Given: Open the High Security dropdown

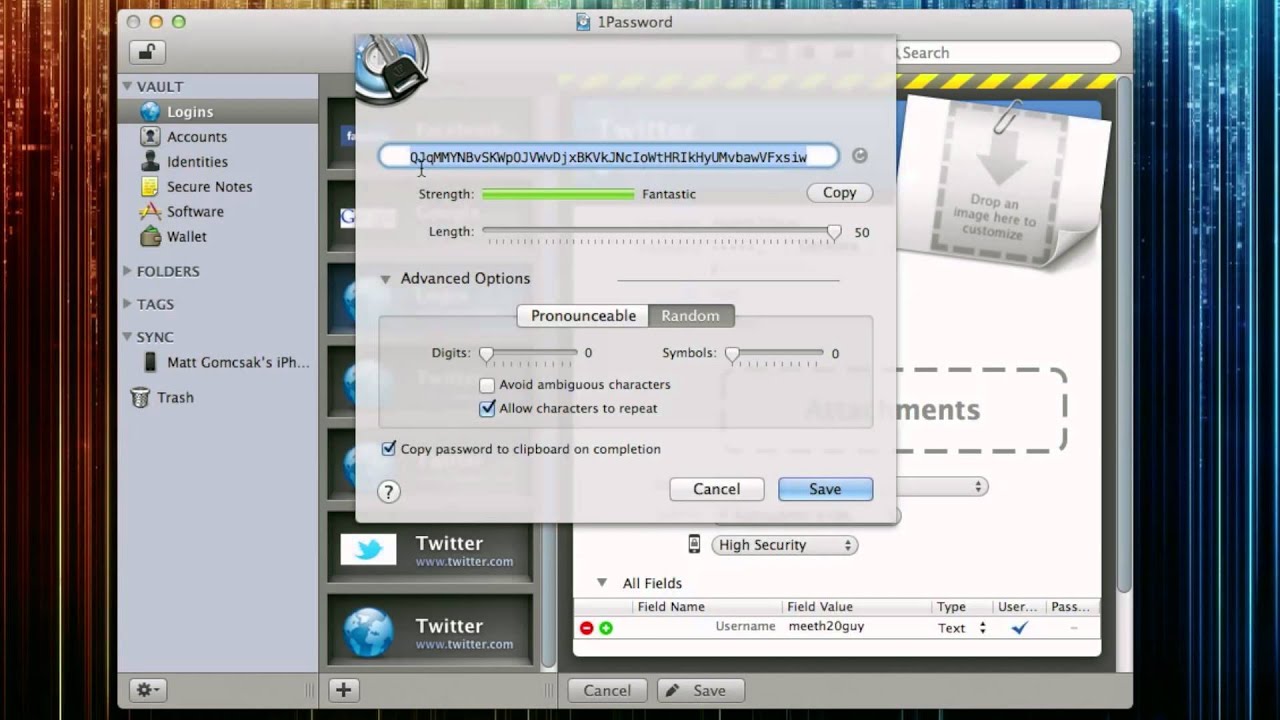Looking at the screenshot, I should pyautogui.click(x=784, y=545).
